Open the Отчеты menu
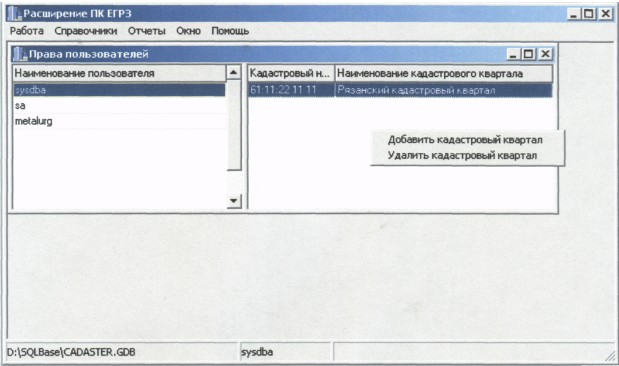Viewport: 619px width, 366px height. tap(146, 31)
